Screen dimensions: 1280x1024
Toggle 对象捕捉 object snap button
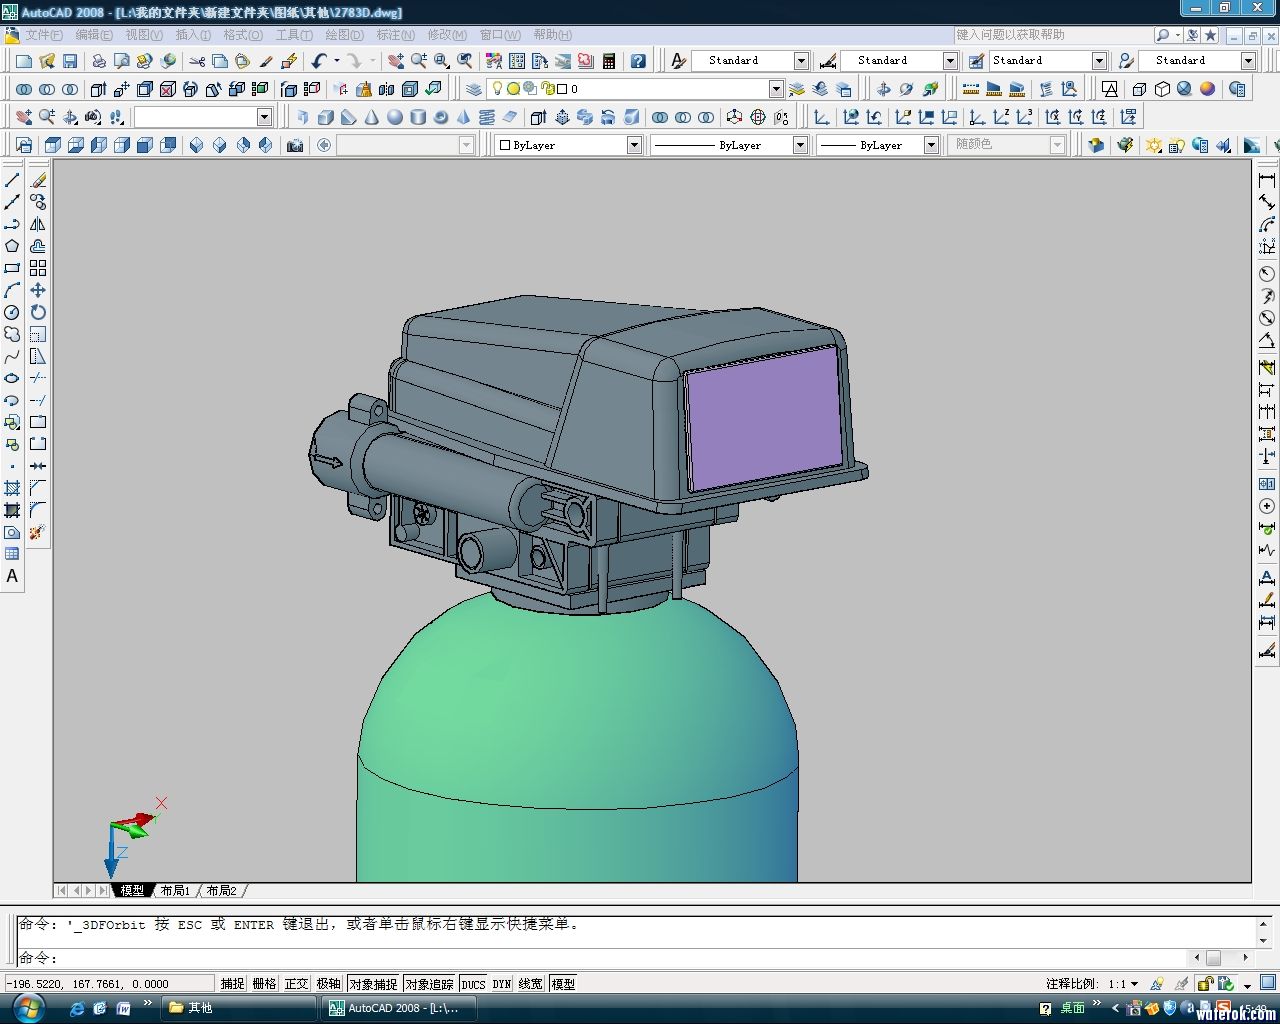tap(373, 984)
